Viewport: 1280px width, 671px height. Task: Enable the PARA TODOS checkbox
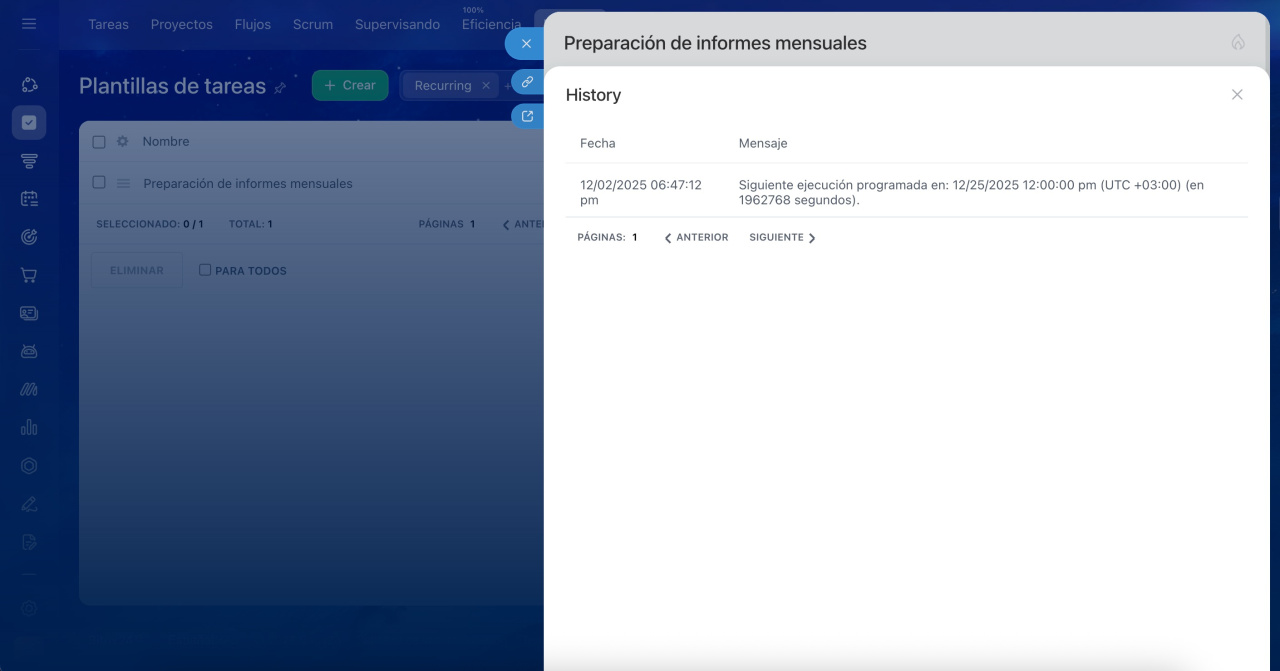tap(205, 270)
